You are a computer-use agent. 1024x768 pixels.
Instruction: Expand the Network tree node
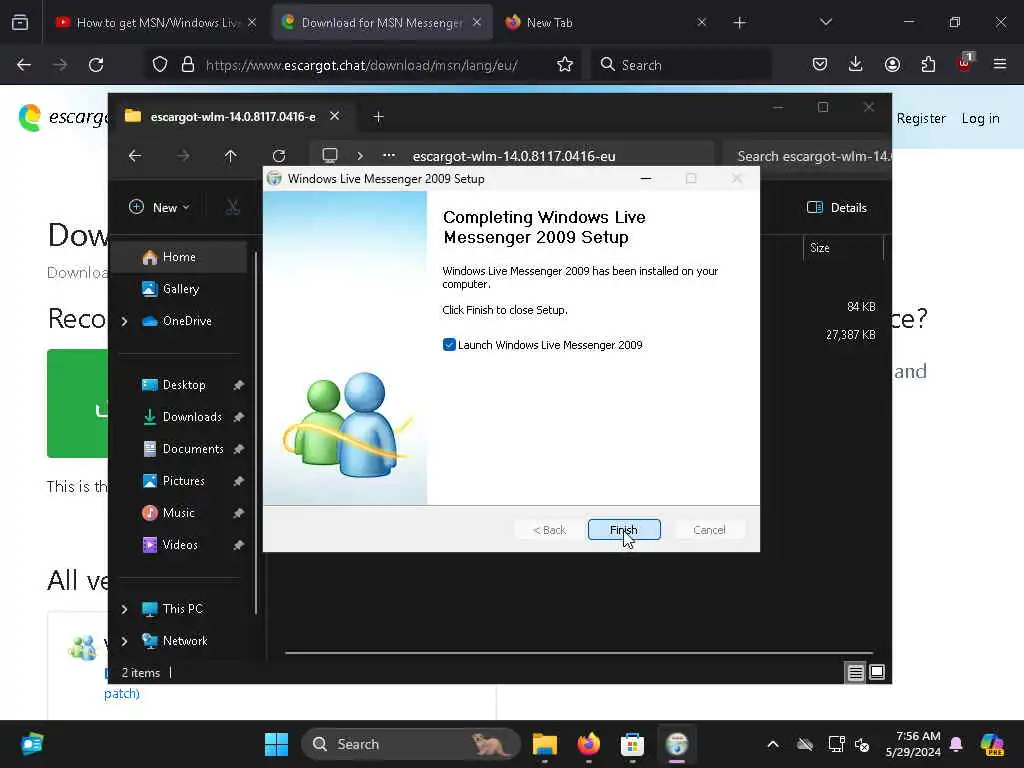[125, 641]
